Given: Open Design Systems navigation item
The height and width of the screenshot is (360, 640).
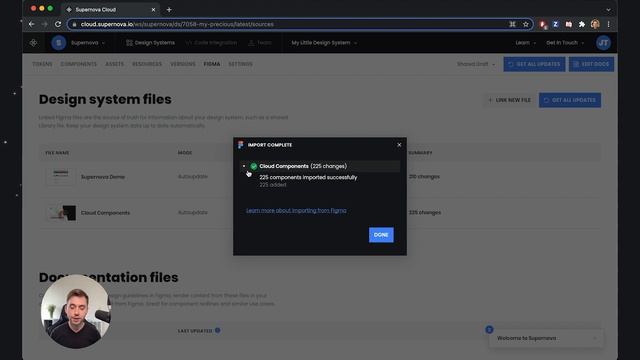Looking at the screenshot, I should [150, 42].
